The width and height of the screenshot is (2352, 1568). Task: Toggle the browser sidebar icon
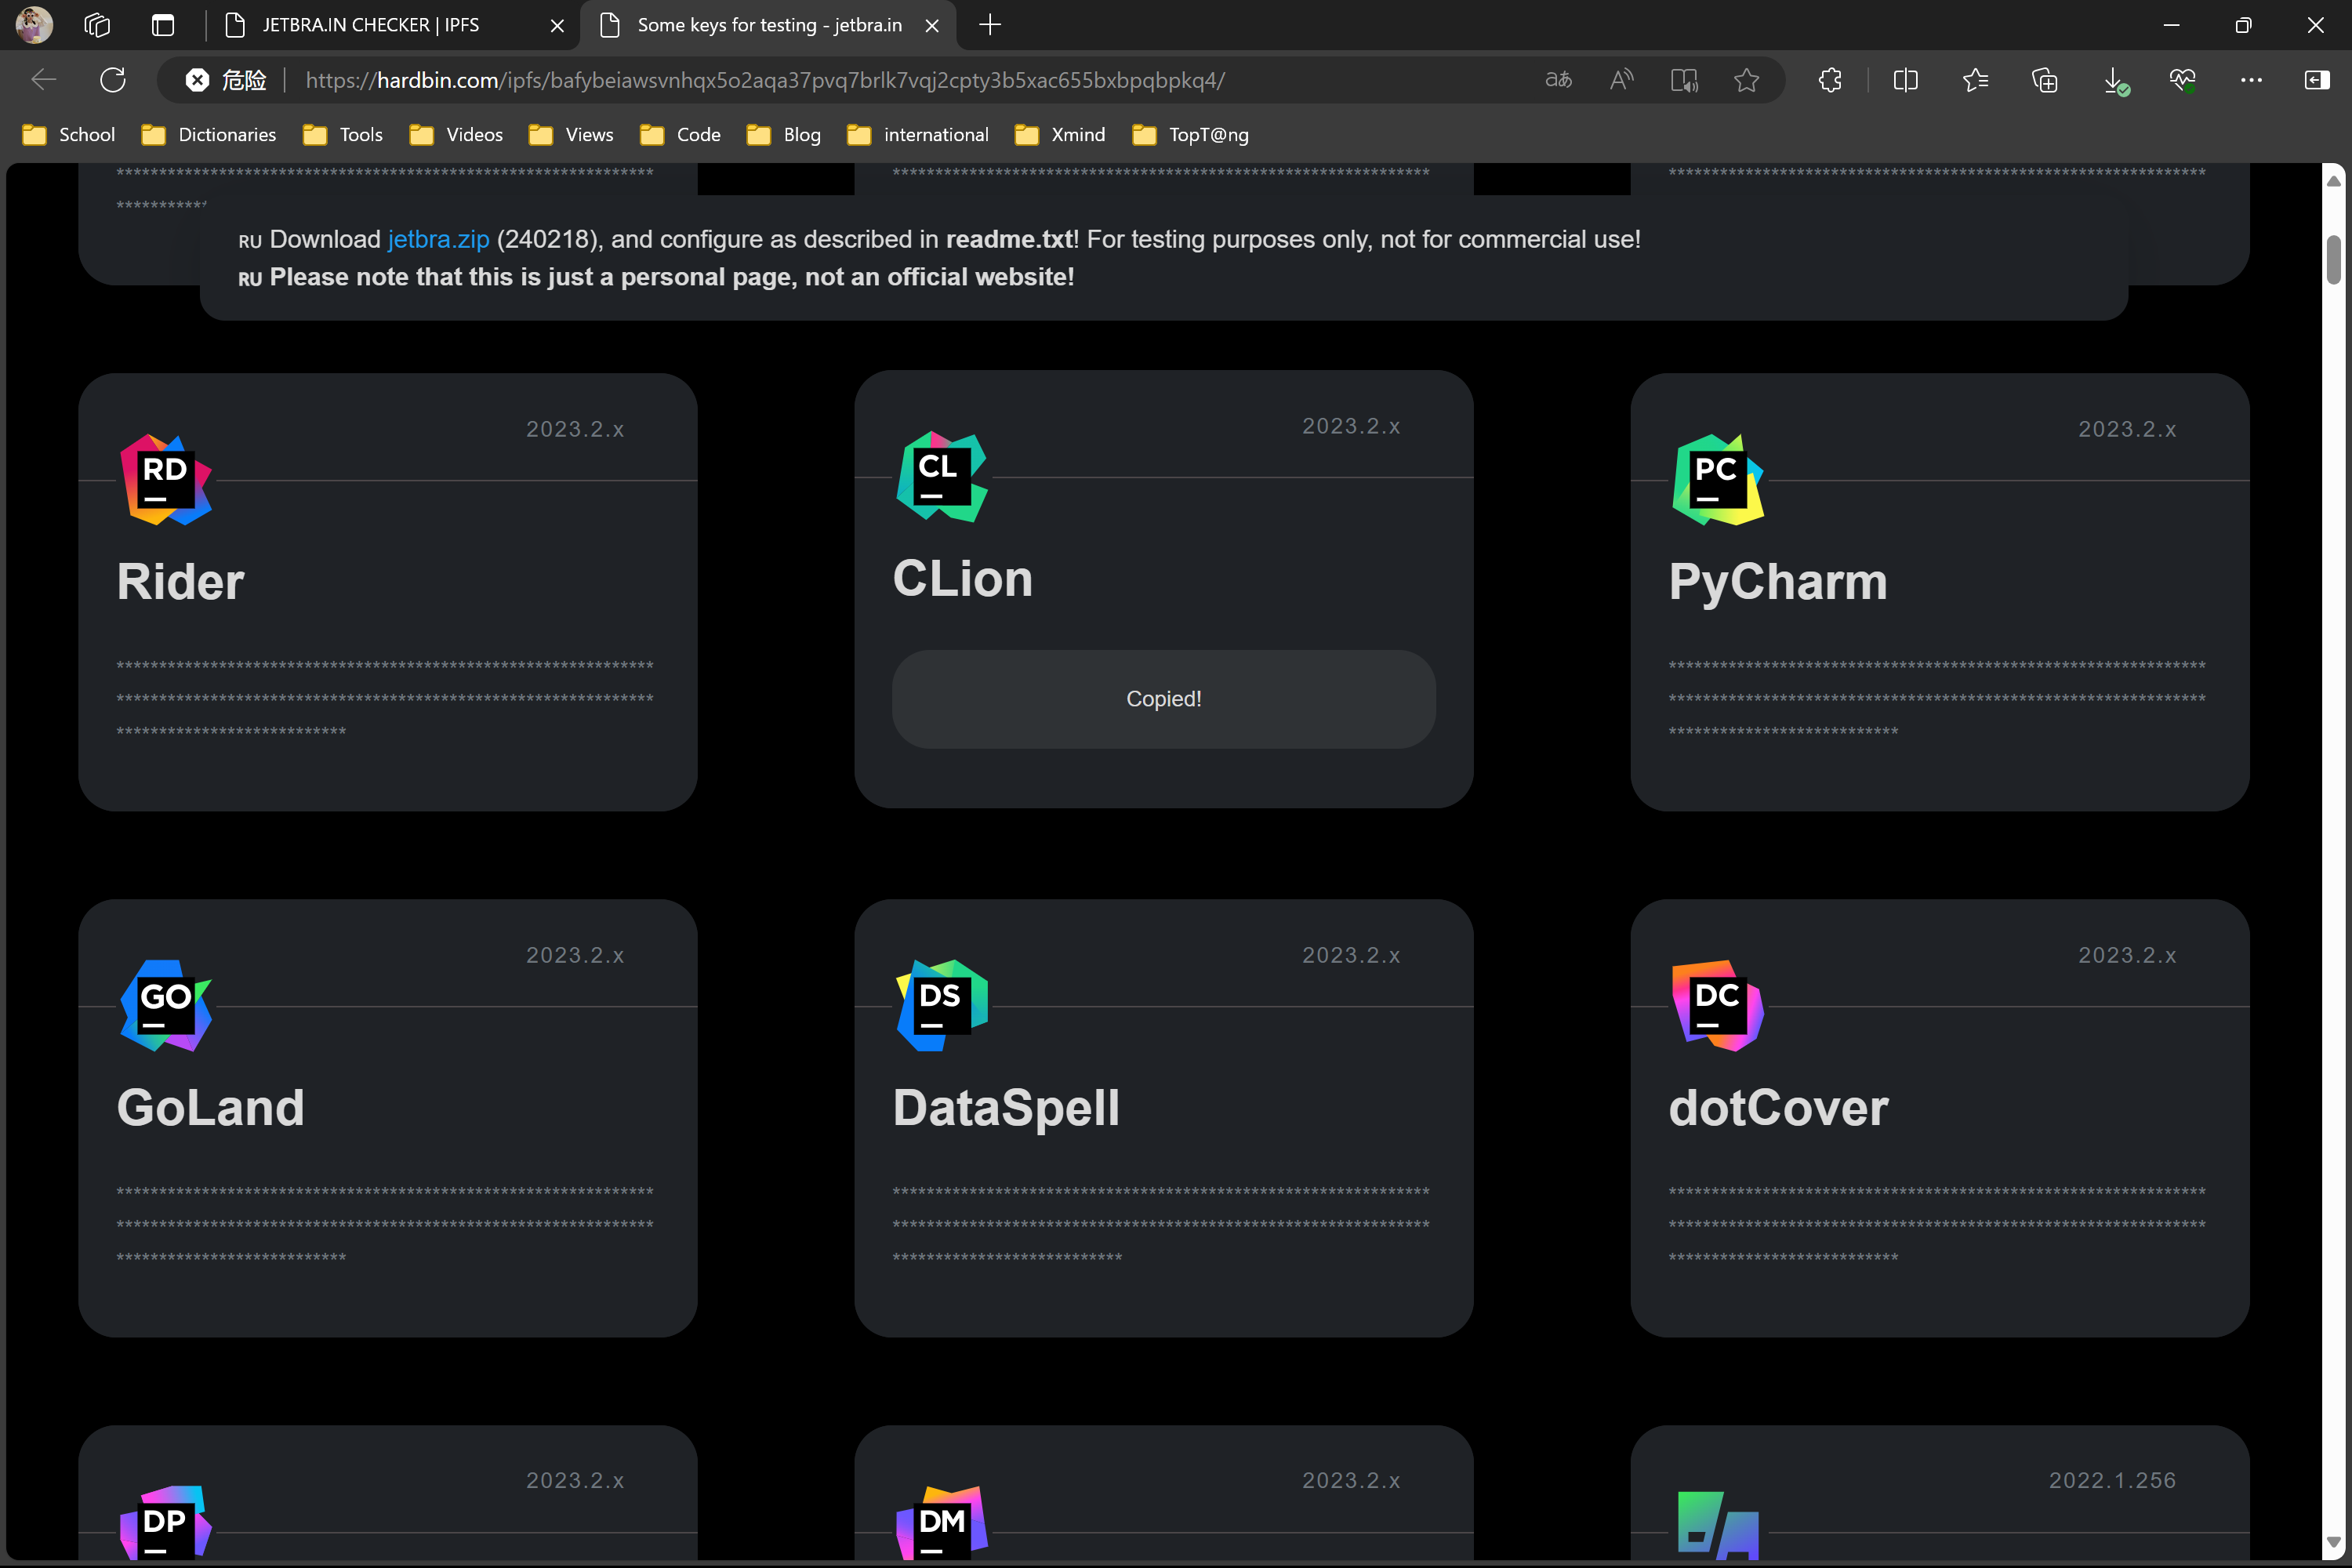(x=2317, y=80)
